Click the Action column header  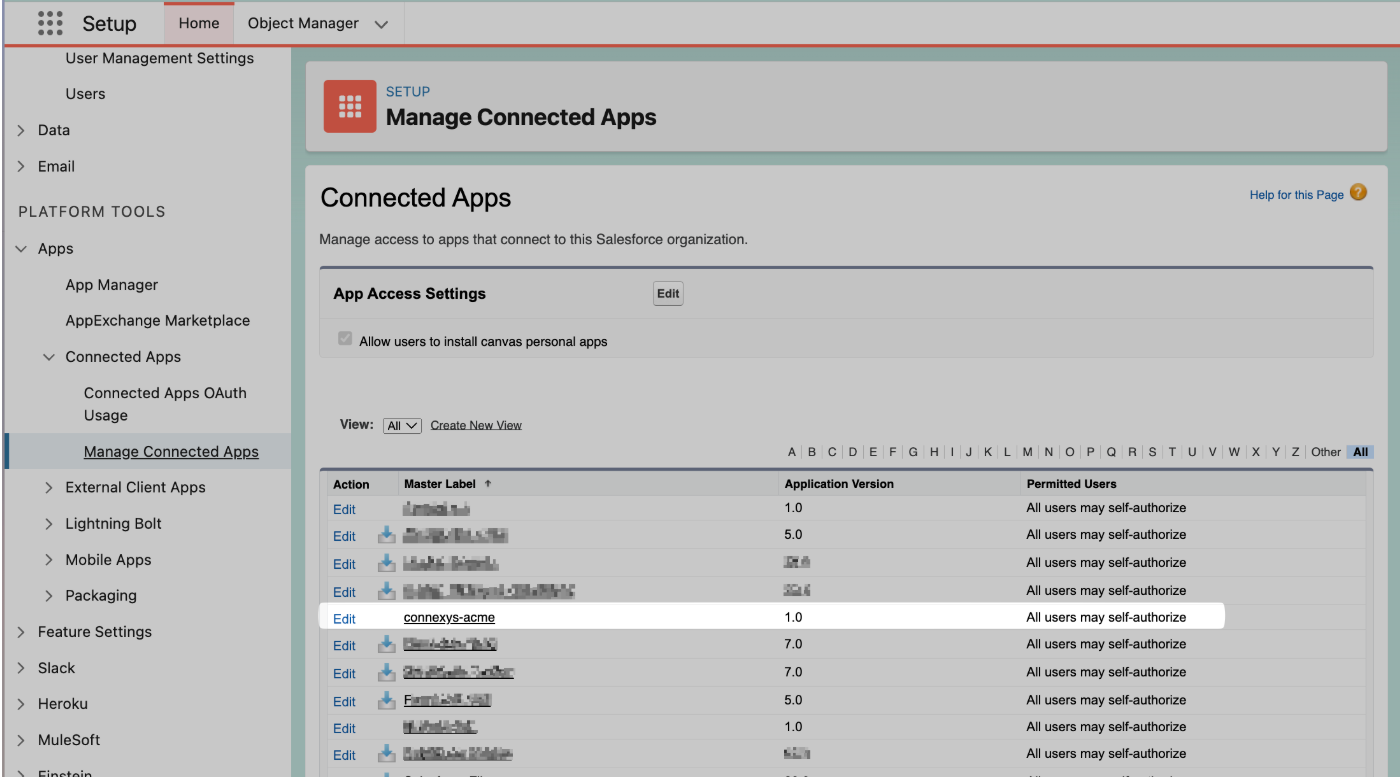(x=351, y=485)
